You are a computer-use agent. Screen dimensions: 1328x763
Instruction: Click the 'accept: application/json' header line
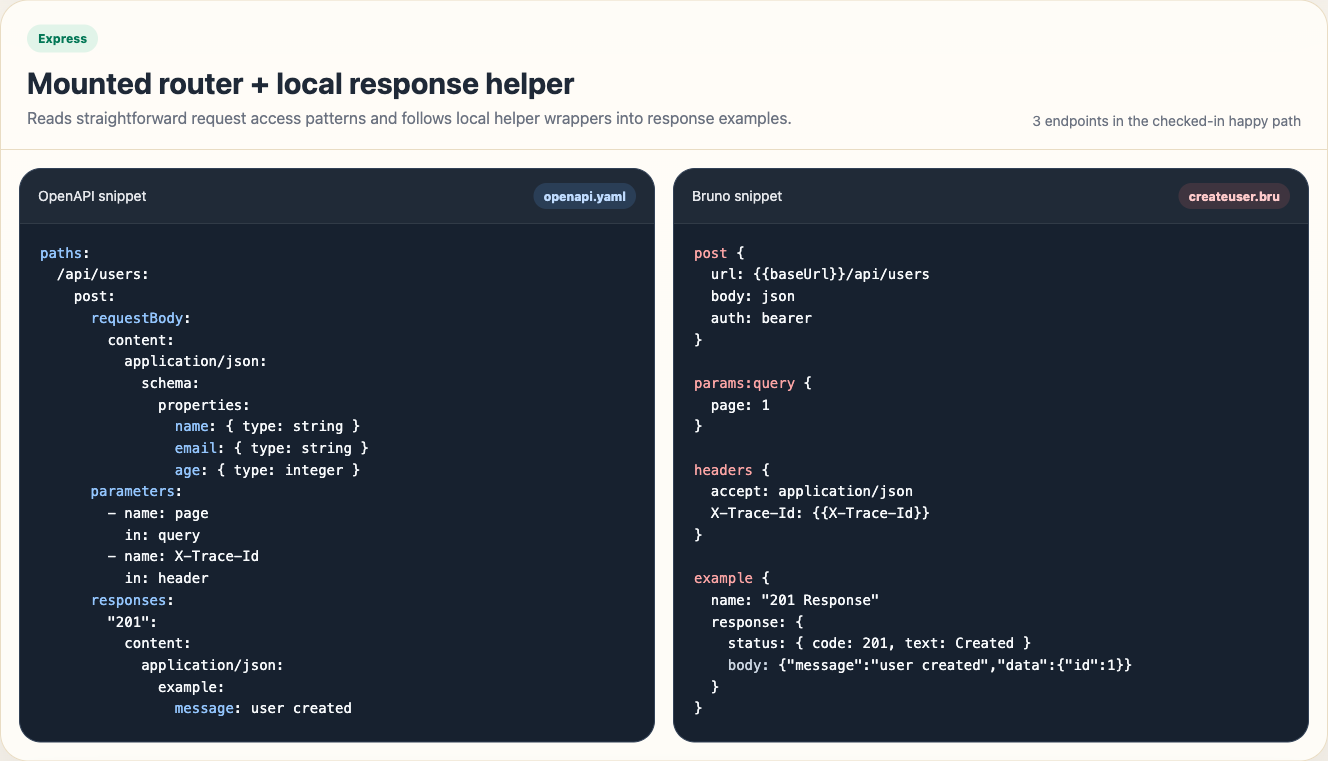coord(812,491)
